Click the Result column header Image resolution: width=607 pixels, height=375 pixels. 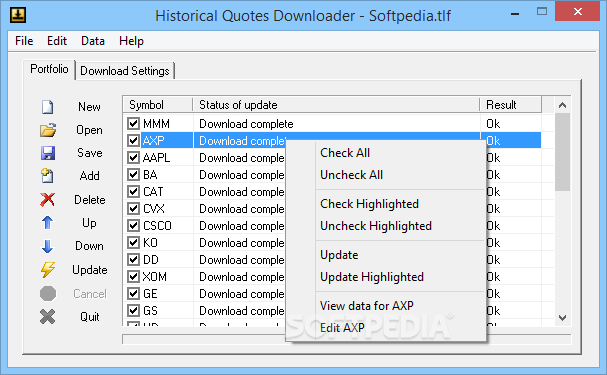(511, 105)
